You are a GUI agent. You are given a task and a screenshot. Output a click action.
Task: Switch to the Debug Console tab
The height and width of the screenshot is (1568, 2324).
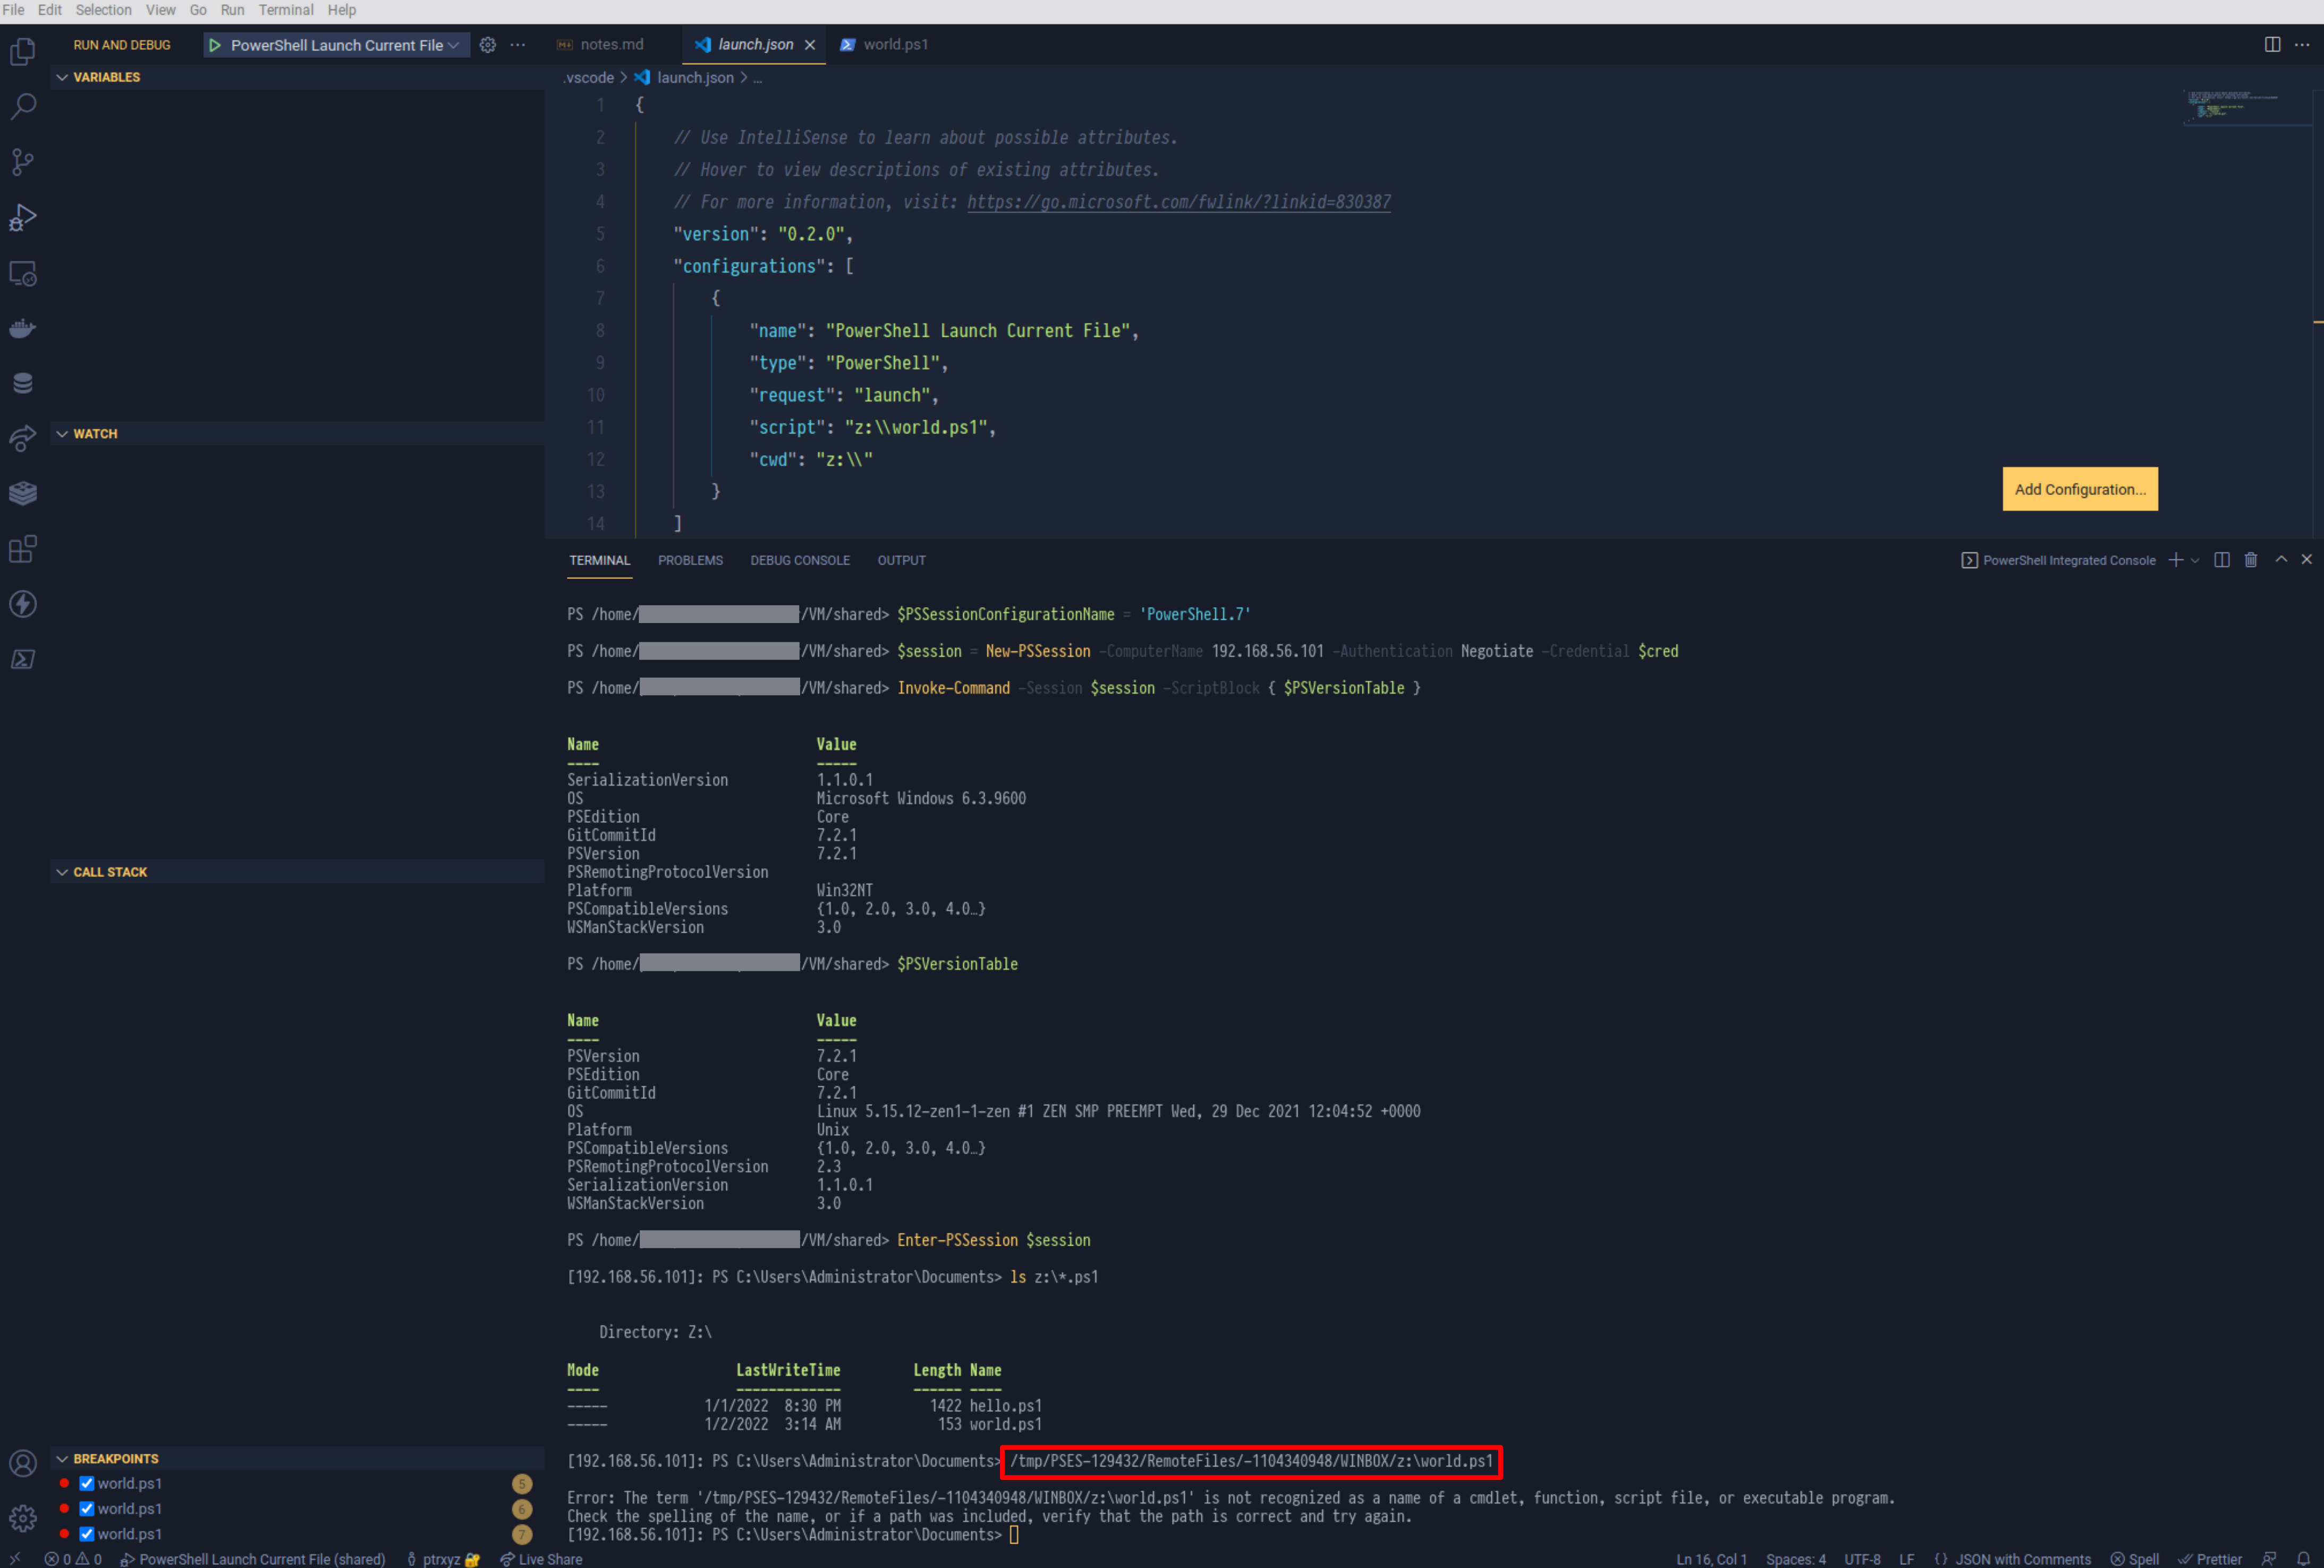tap(799, 560)
